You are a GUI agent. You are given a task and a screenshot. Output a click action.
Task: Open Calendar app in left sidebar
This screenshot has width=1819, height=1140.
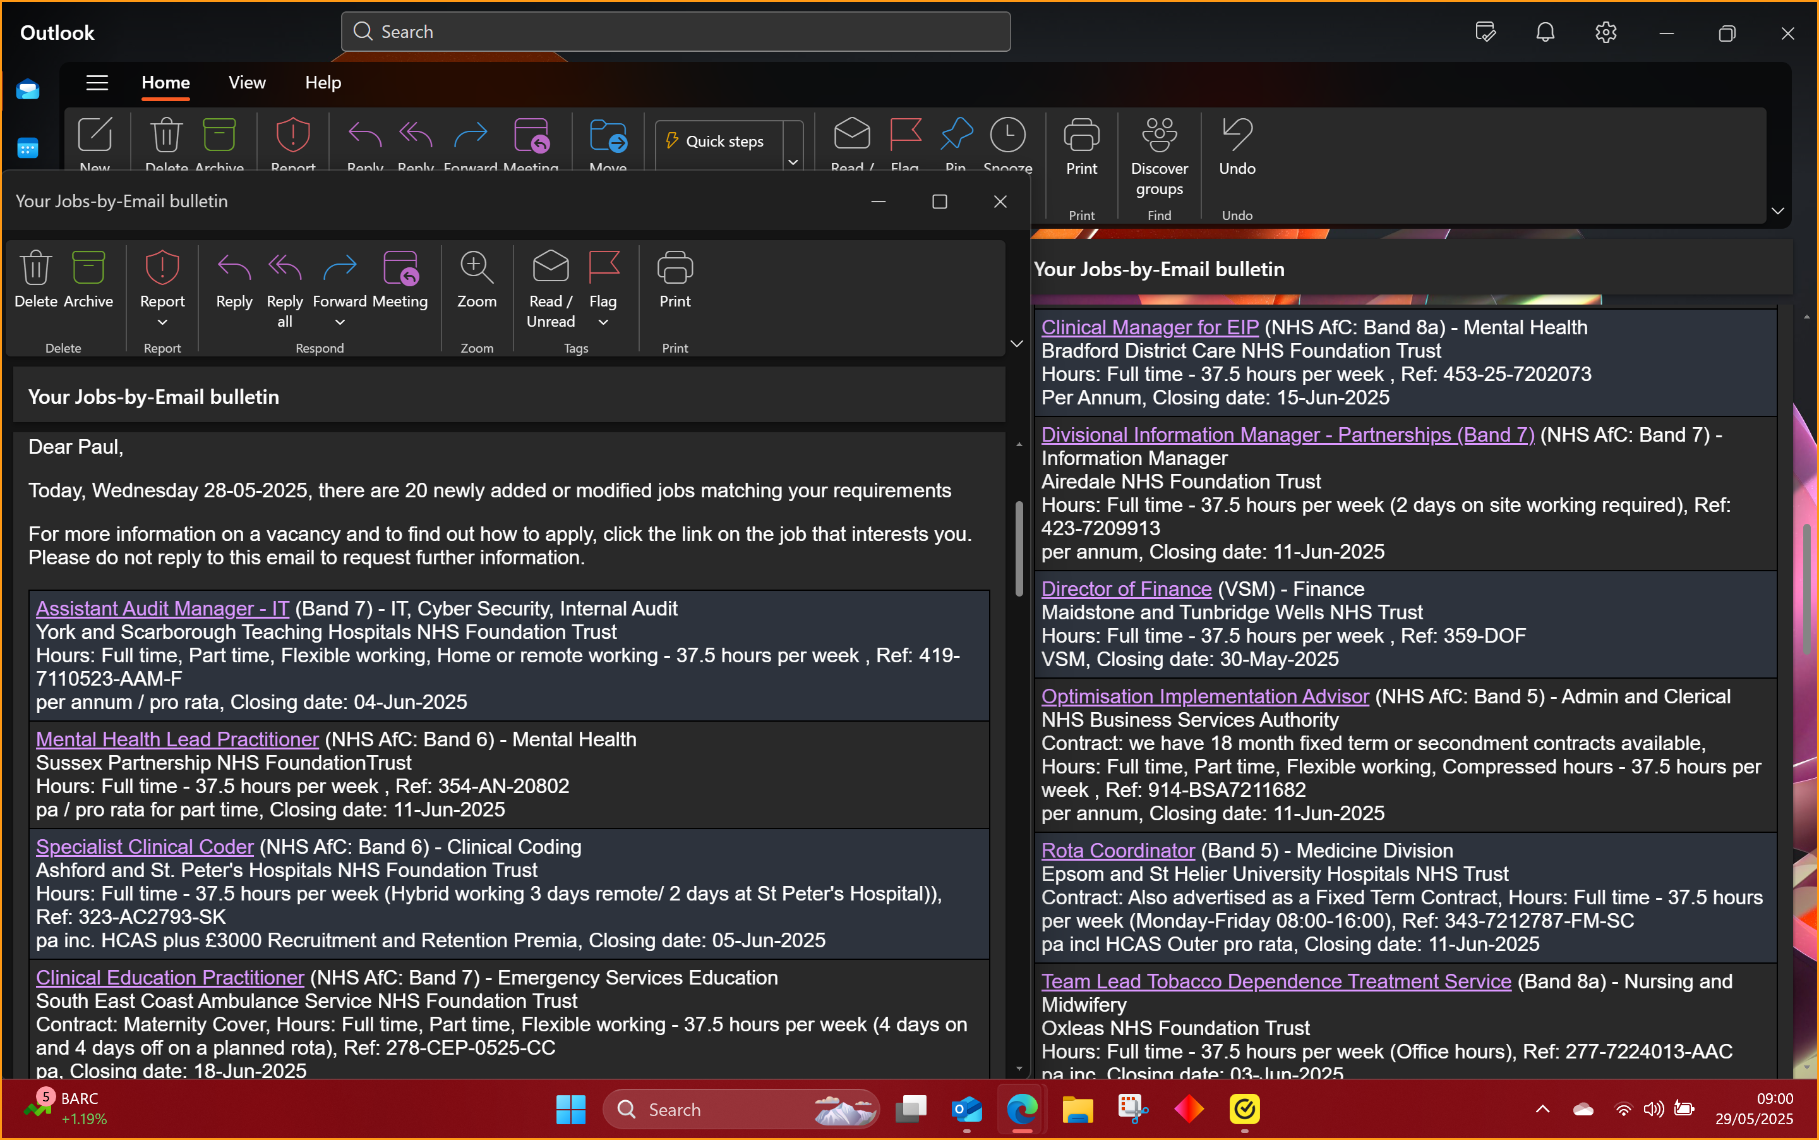(28, 148)
